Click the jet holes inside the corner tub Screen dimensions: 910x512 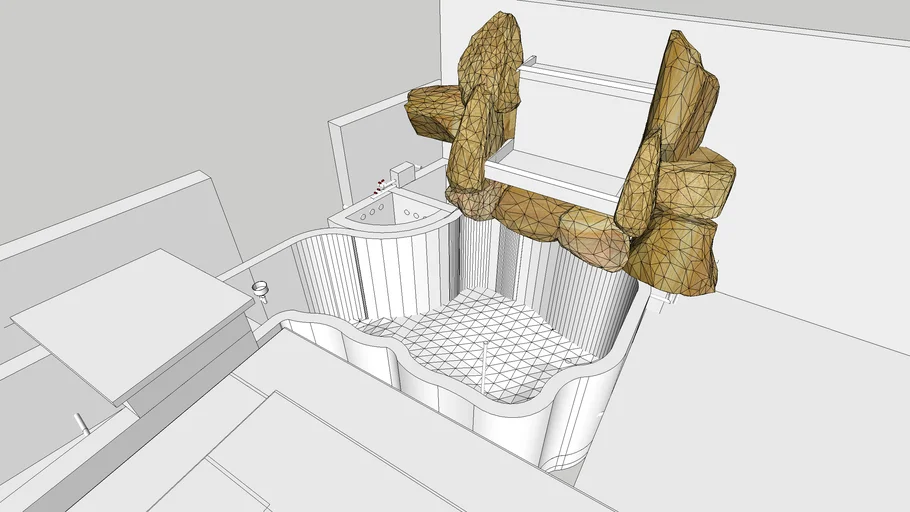click(x=371, y=213)
